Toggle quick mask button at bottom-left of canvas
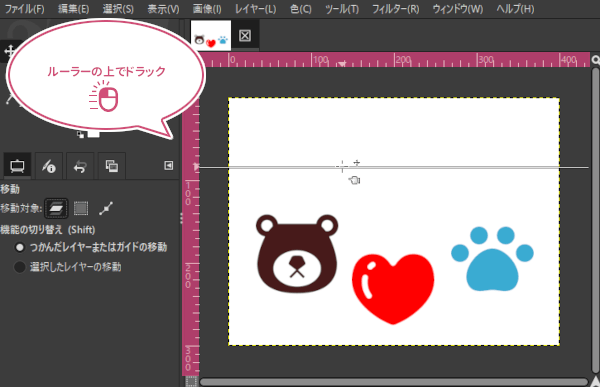 190,382
